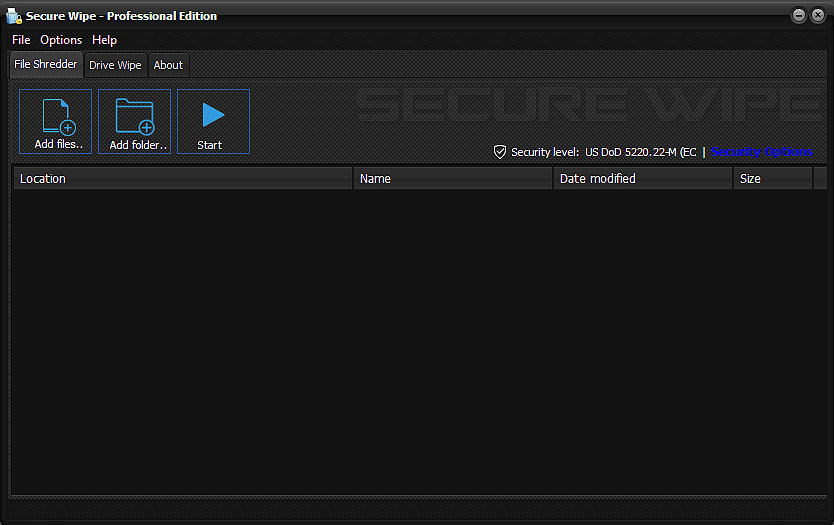The image size is (834, 525).
Task: Click the security level shield icon
Action: (x=499, y=152)
